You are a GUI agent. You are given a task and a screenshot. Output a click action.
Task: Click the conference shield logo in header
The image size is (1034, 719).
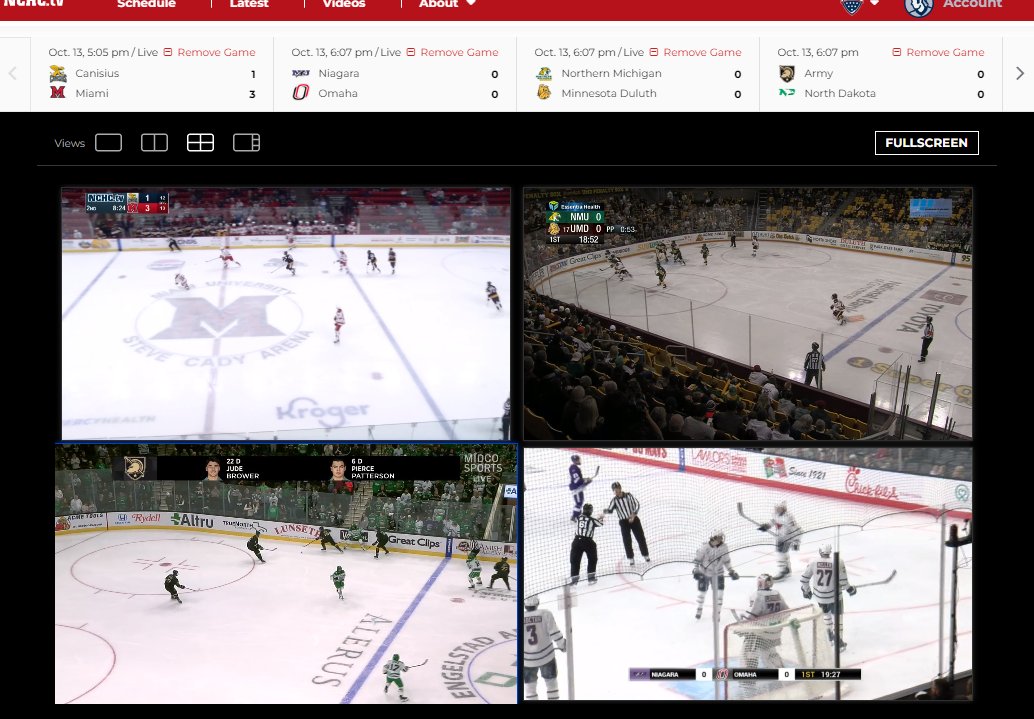[x=851, y=5]
